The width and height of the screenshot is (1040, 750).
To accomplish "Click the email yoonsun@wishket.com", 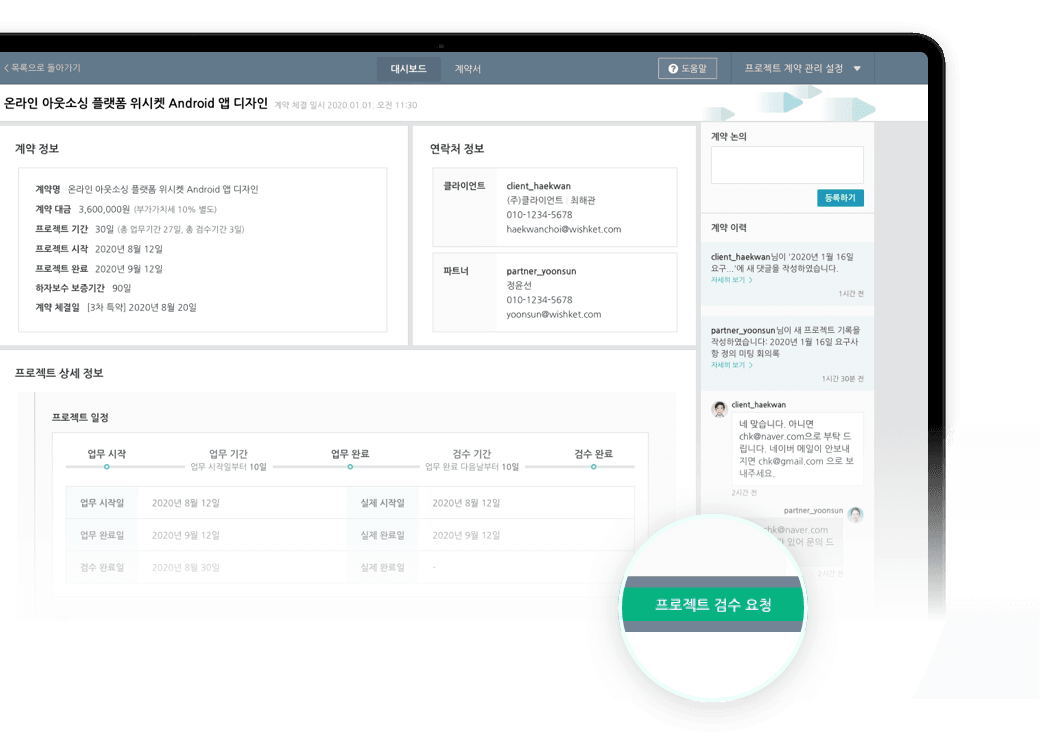I will pyautogui.click(x=553, y=314).
